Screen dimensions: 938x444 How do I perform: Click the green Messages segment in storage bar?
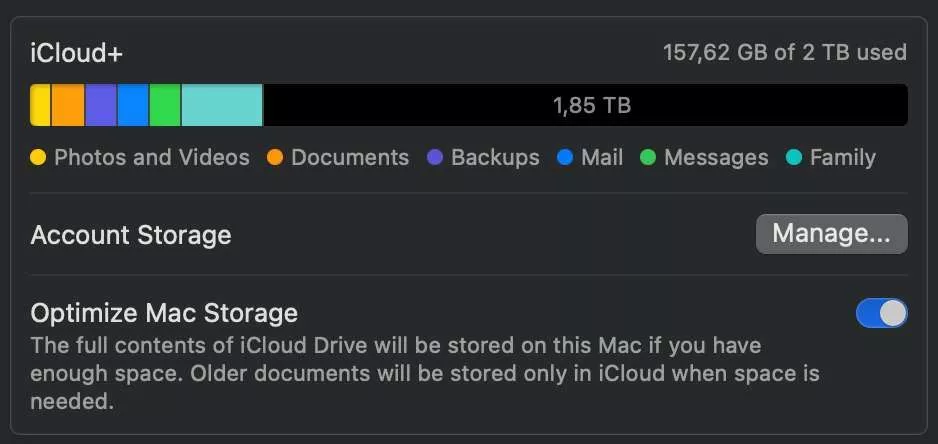point(165,105)
